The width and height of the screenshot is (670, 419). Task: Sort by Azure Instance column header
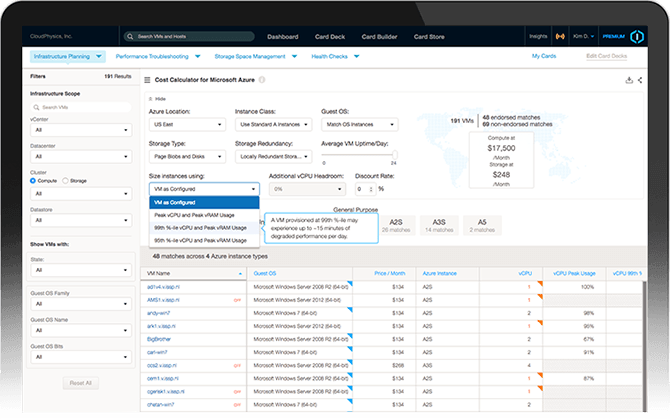[440, 273]
